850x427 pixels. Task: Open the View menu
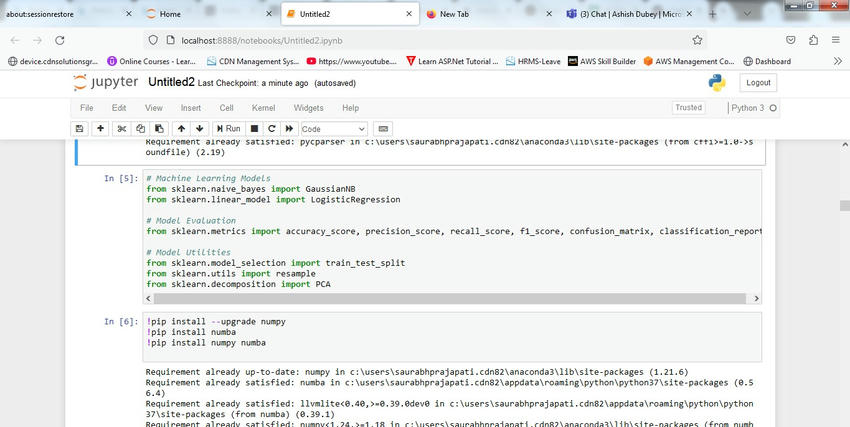pyautogui.click(x=153, y=108)
